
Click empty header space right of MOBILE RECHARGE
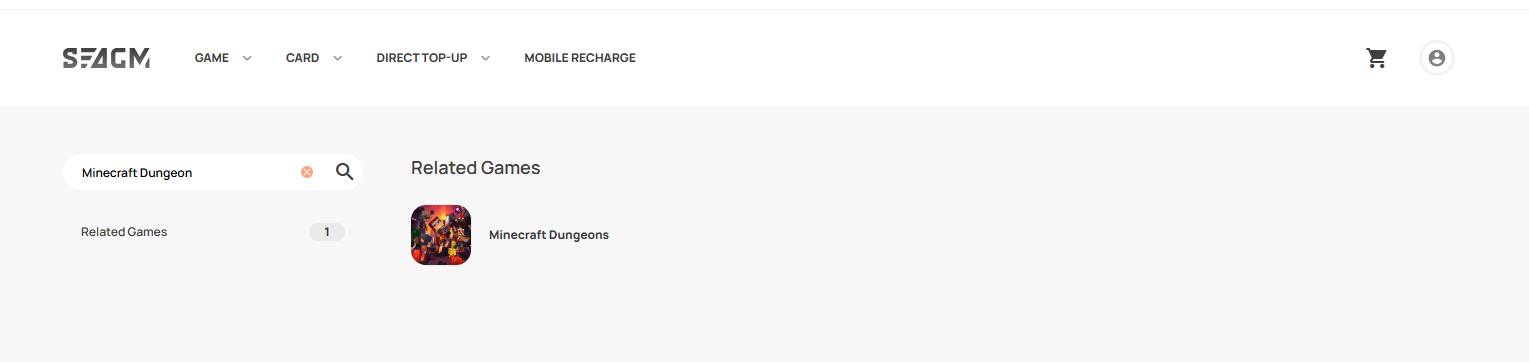[x=1000, y=58]
